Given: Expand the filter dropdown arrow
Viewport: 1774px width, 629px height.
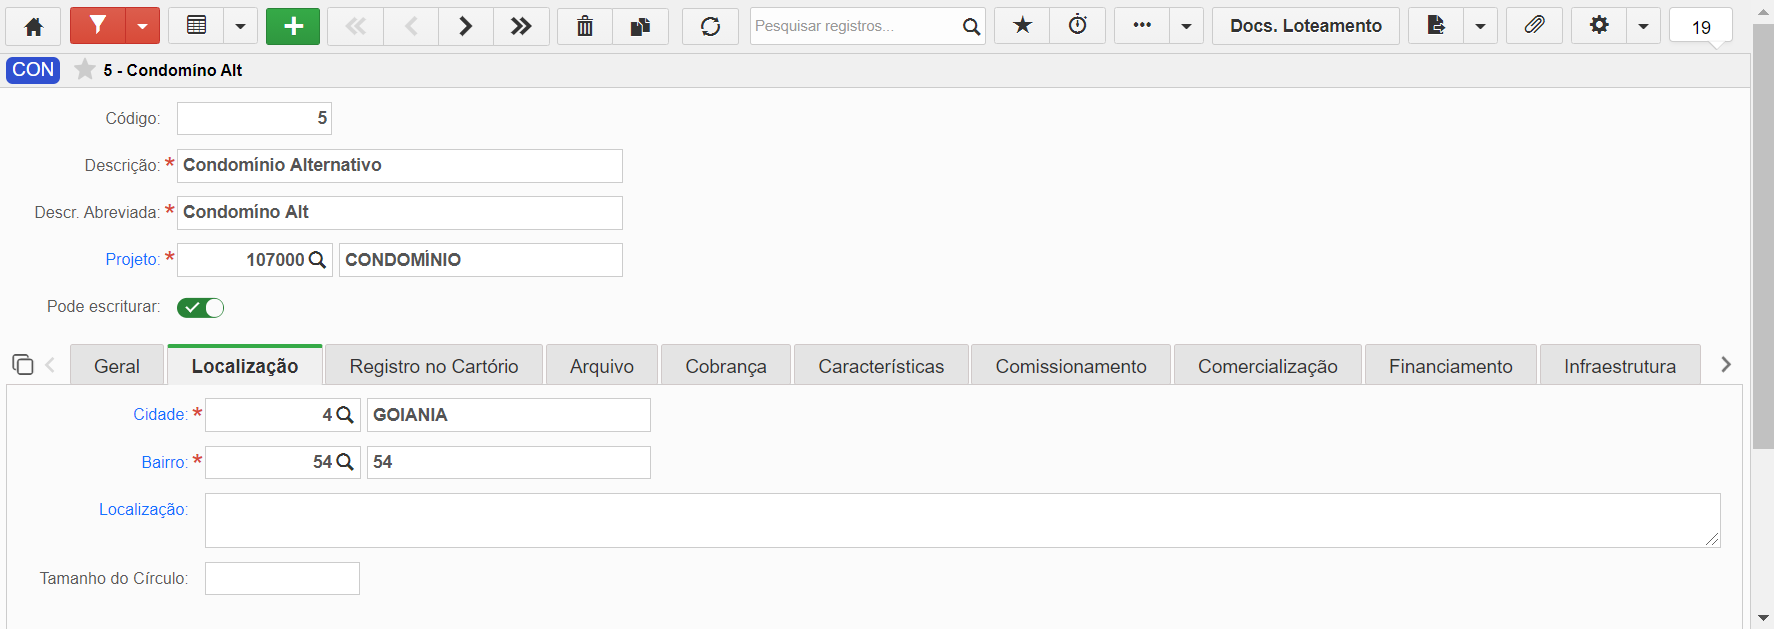Looking at the screenshot, I should 143,26.
